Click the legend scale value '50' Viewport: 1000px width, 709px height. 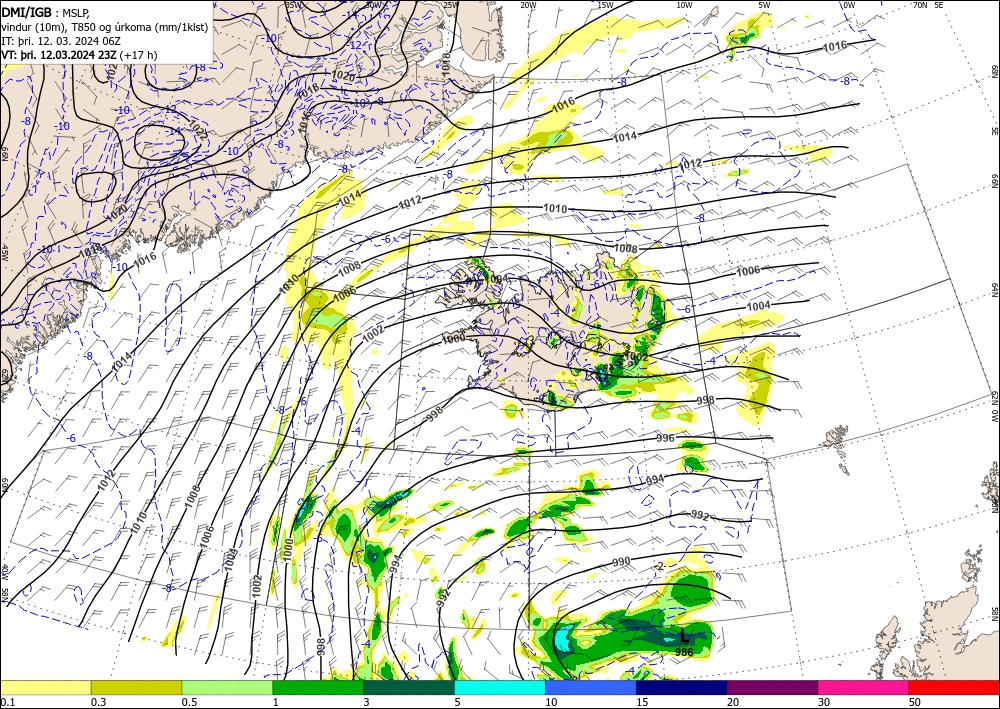[915, 702]
